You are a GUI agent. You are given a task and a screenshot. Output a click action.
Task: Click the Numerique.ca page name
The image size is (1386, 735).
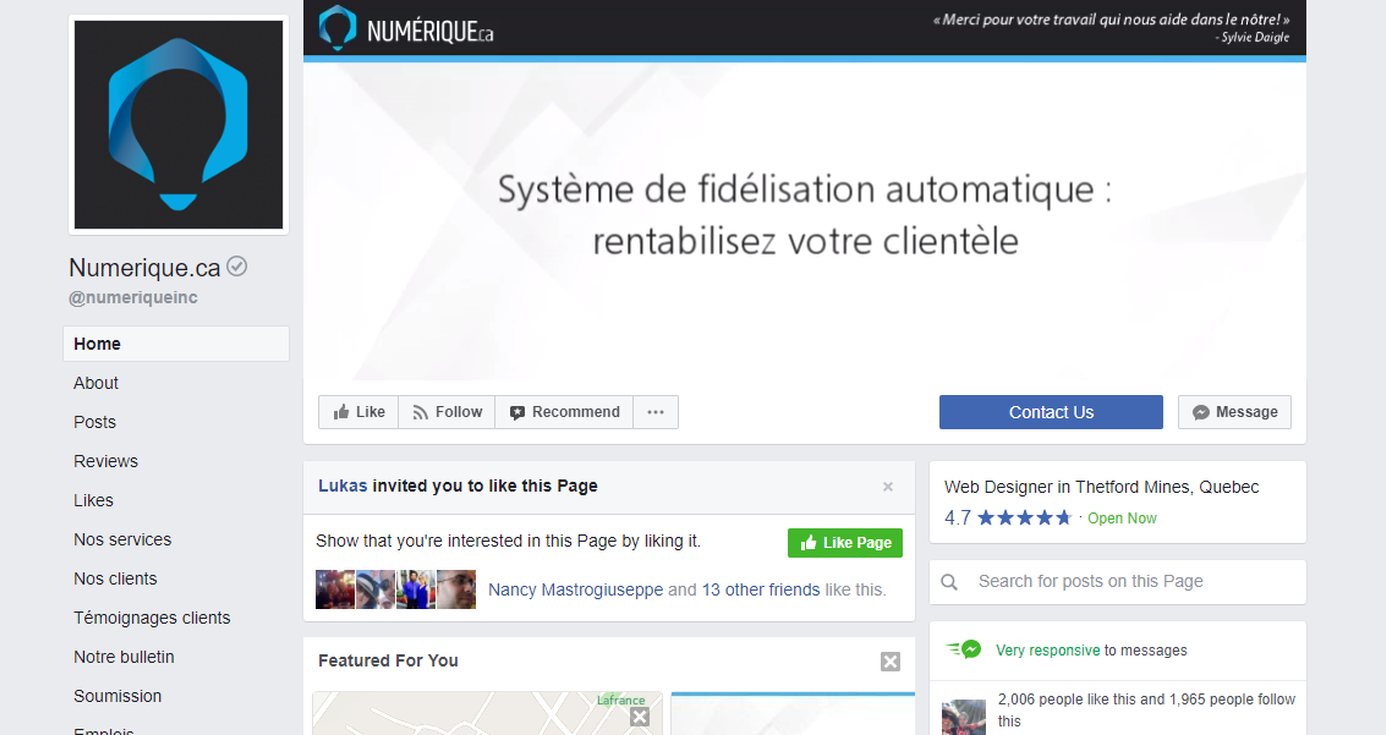(x=144, y=267)
